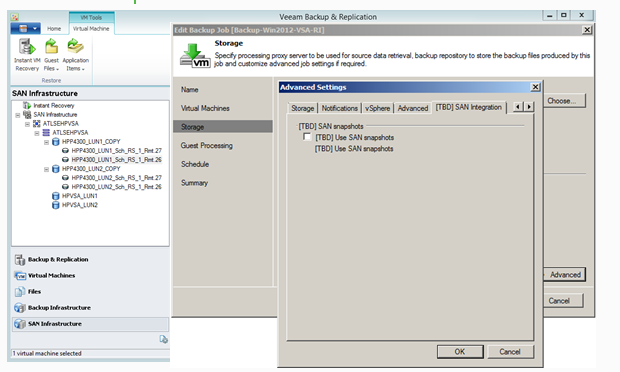Screen dimensions: 620x372
Task: Select the Storage wizard step
Action: tap(223, 127)
